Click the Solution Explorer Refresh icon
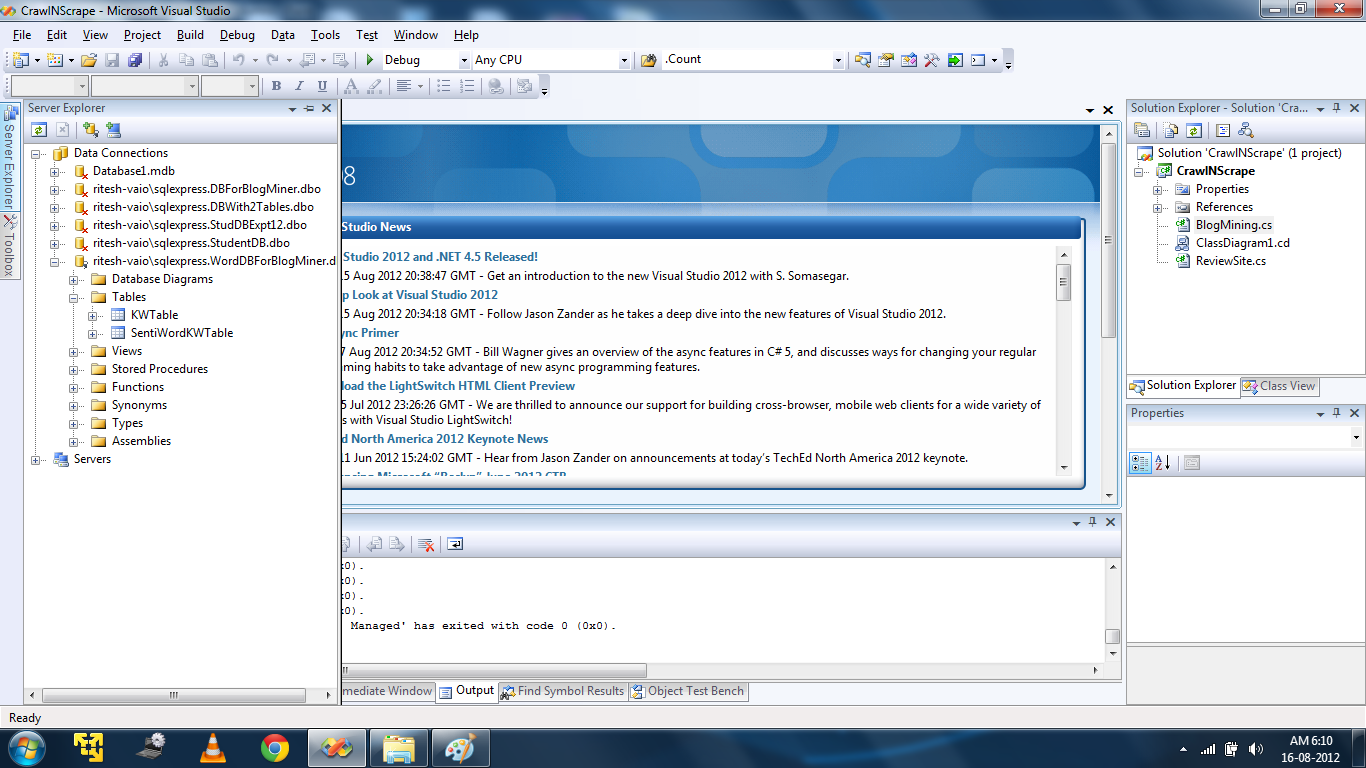Screen dimensions: 1366x768 coord(1193,130)
